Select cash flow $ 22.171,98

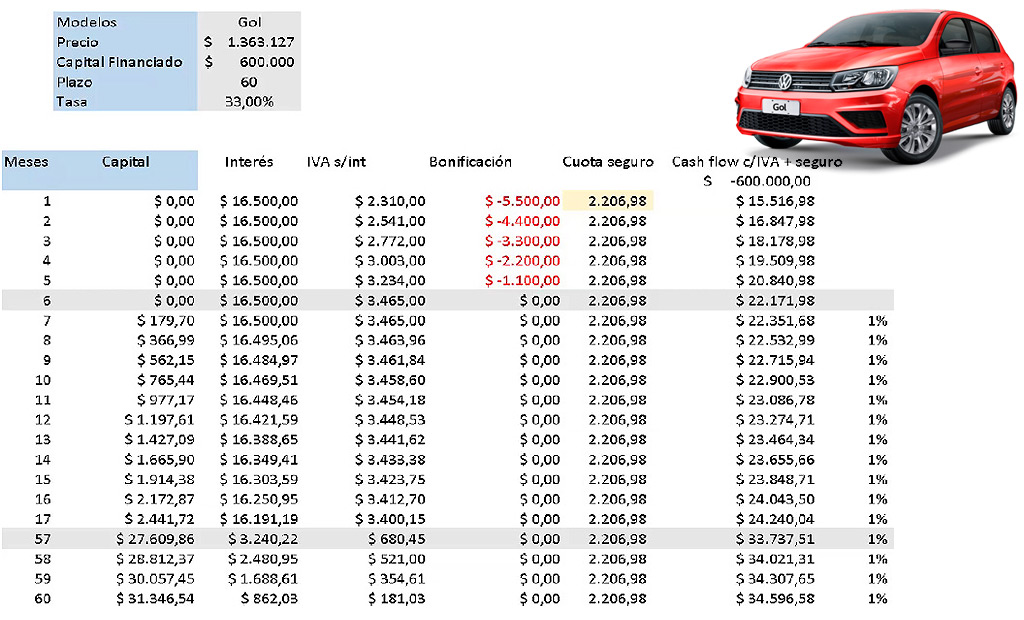pos(775,301)
